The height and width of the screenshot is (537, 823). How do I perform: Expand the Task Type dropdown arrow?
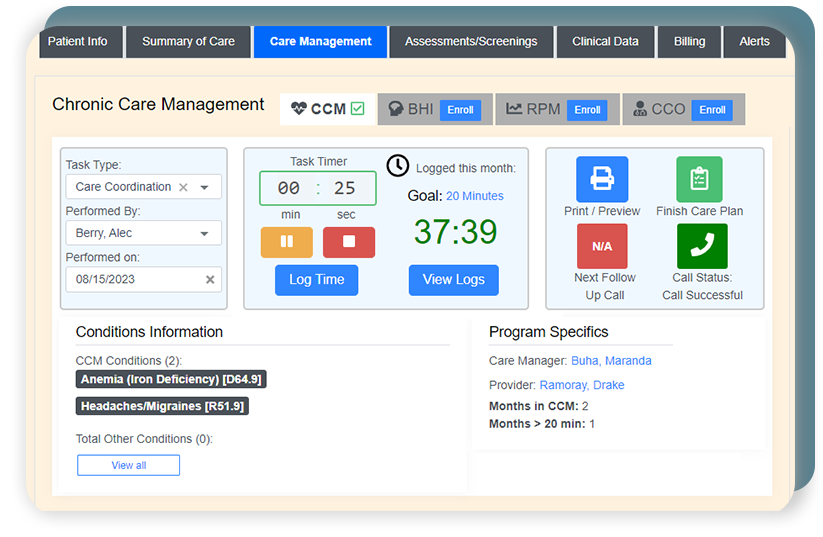pos(204,187)
